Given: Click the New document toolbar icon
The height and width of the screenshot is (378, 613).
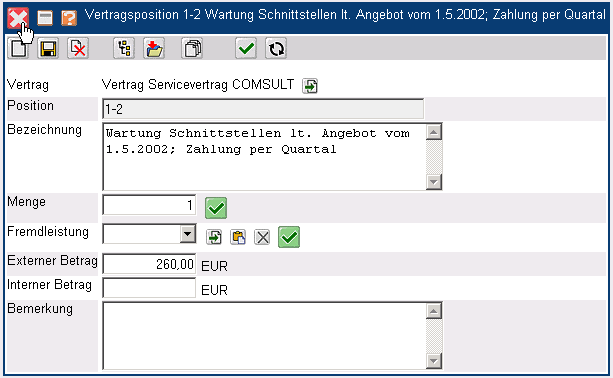Looking at the screenshot, I should (x=18, y=48).
